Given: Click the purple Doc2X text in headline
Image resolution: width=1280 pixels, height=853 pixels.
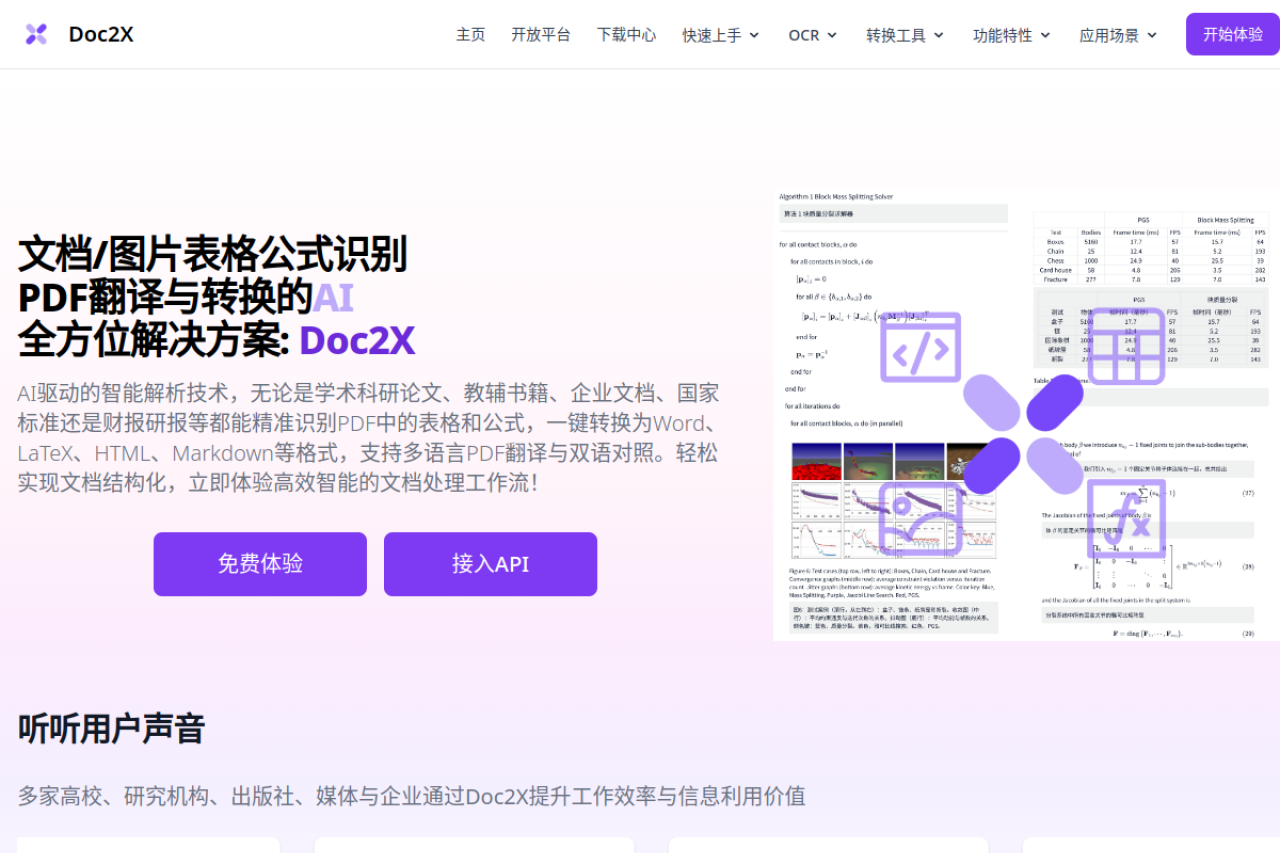Looking at the screenshot, I should coord(357,341).
